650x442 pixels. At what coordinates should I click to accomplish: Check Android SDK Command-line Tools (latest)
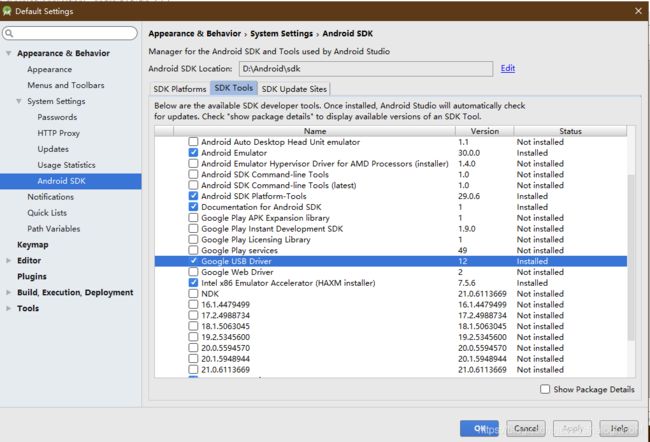click(193, 185)
